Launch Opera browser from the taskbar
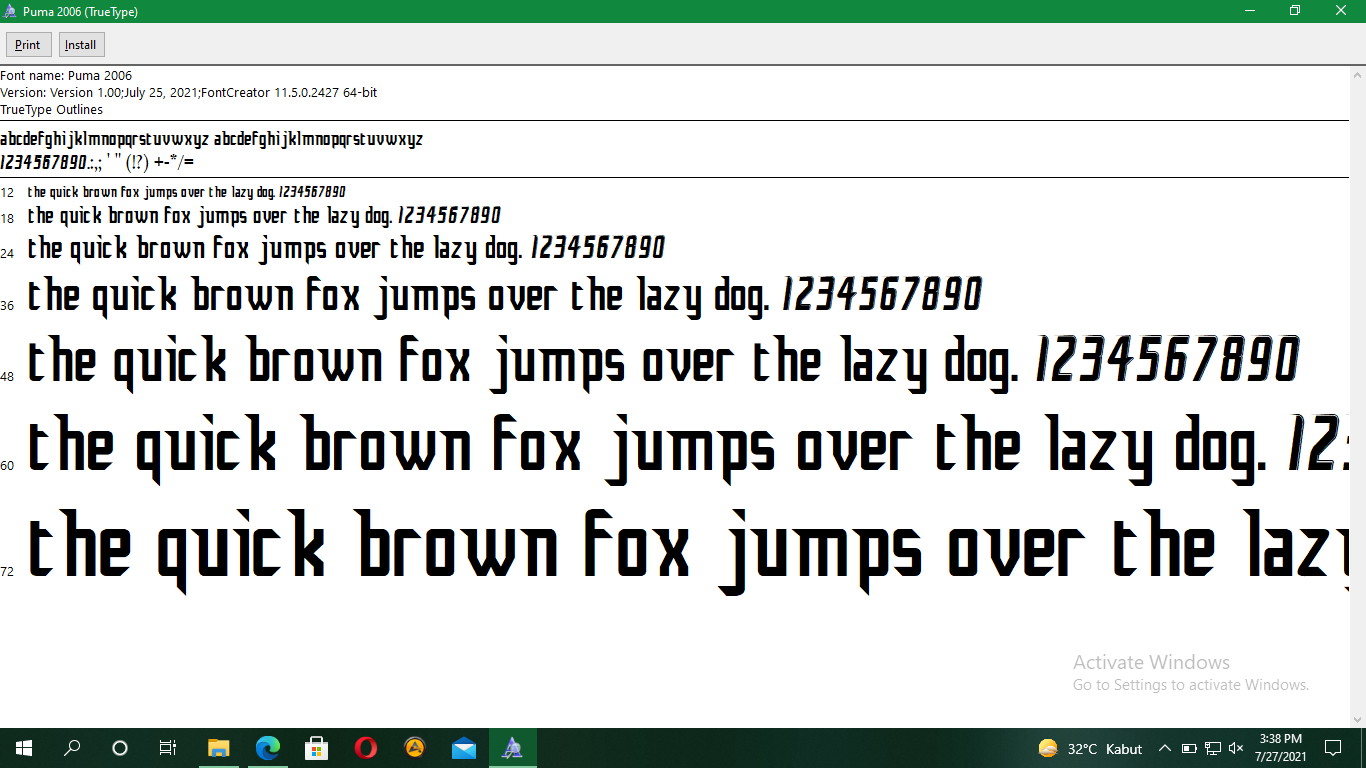1366x768 pixels. [x=365, y=747]
